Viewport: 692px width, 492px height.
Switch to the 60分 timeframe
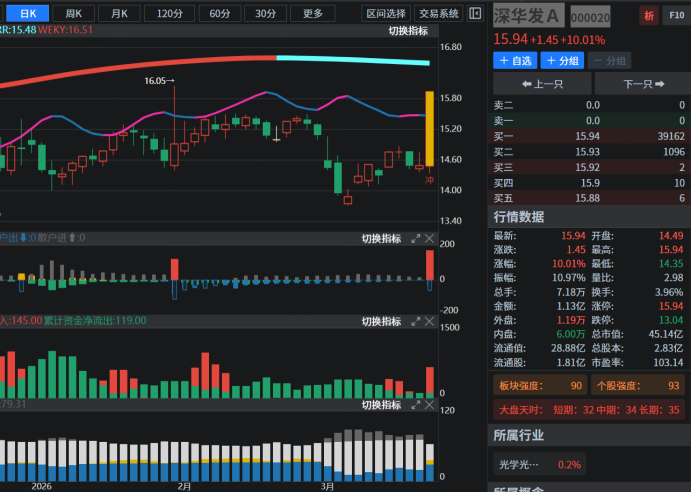click(x=218, y=13)
